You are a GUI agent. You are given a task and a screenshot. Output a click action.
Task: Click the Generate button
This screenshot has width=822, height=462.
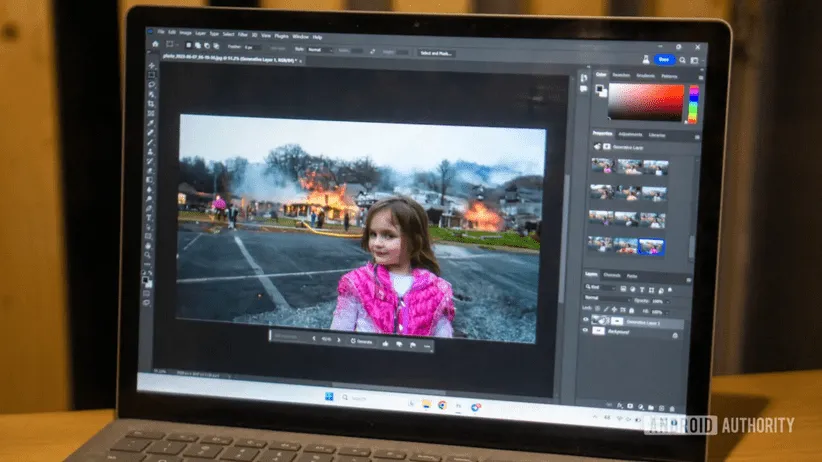coord(361,341)
